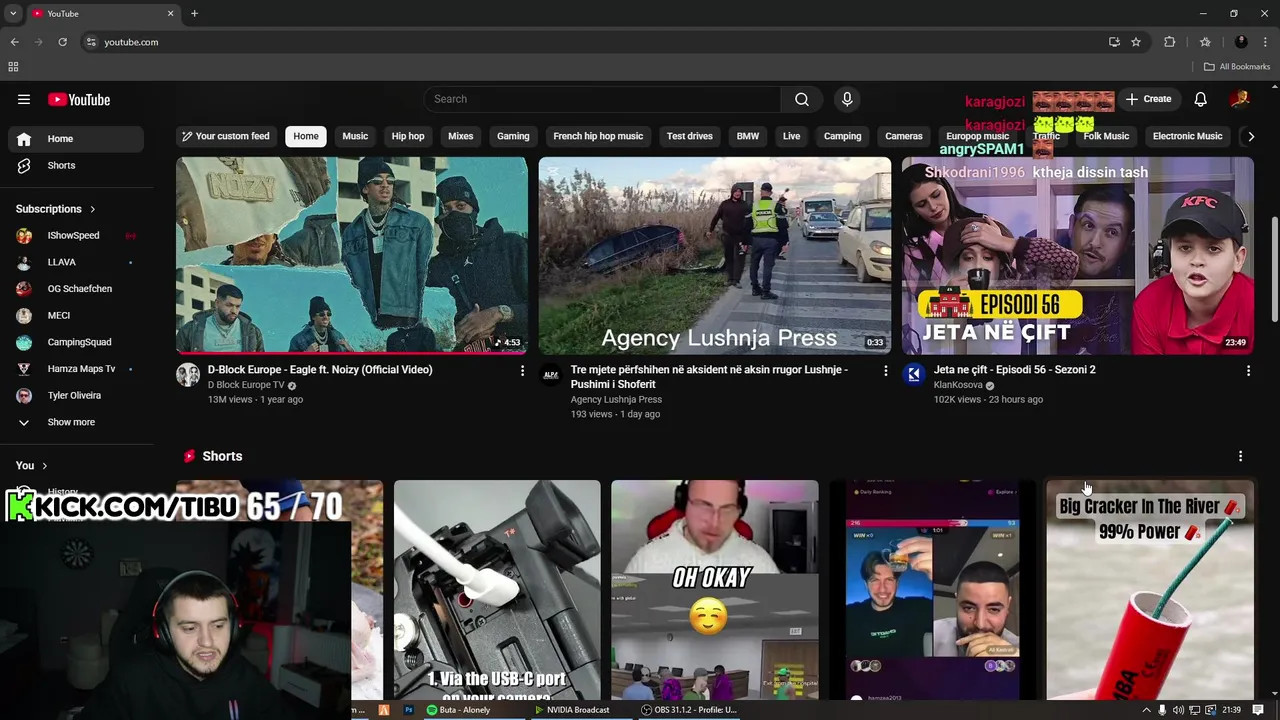This screenshot has height=720, width=1280.
Task: Play Big Cracker In The River short
Action: point(1150,590)
